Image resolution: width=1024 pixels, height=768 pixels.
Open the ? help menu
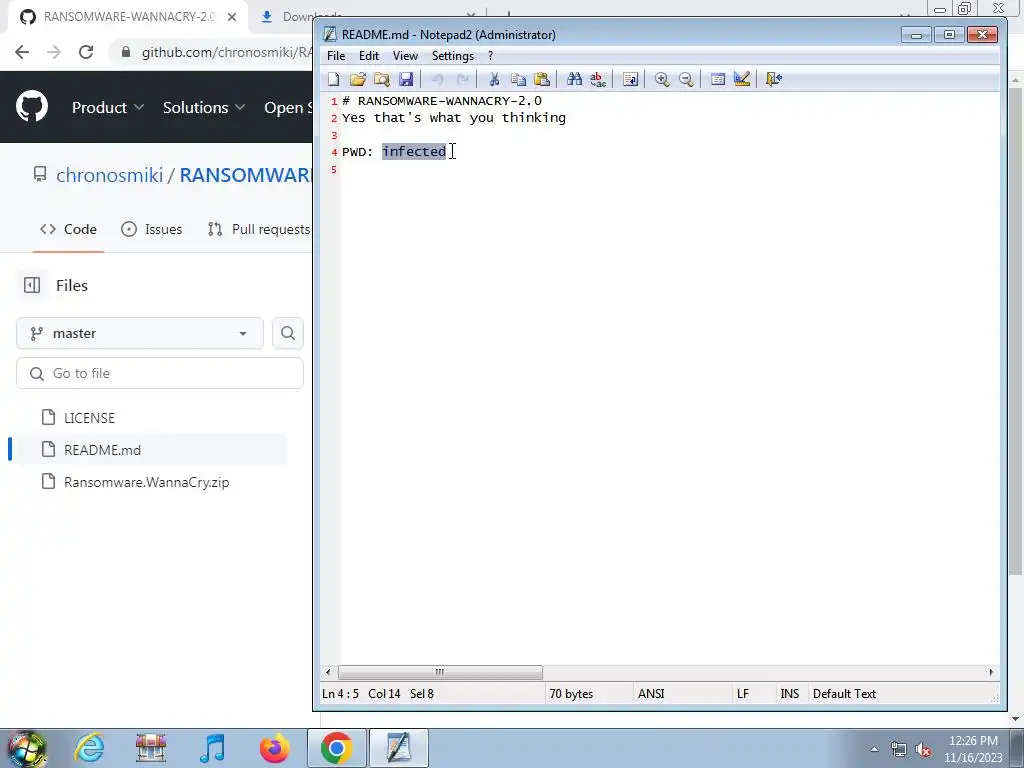(490, 56)
